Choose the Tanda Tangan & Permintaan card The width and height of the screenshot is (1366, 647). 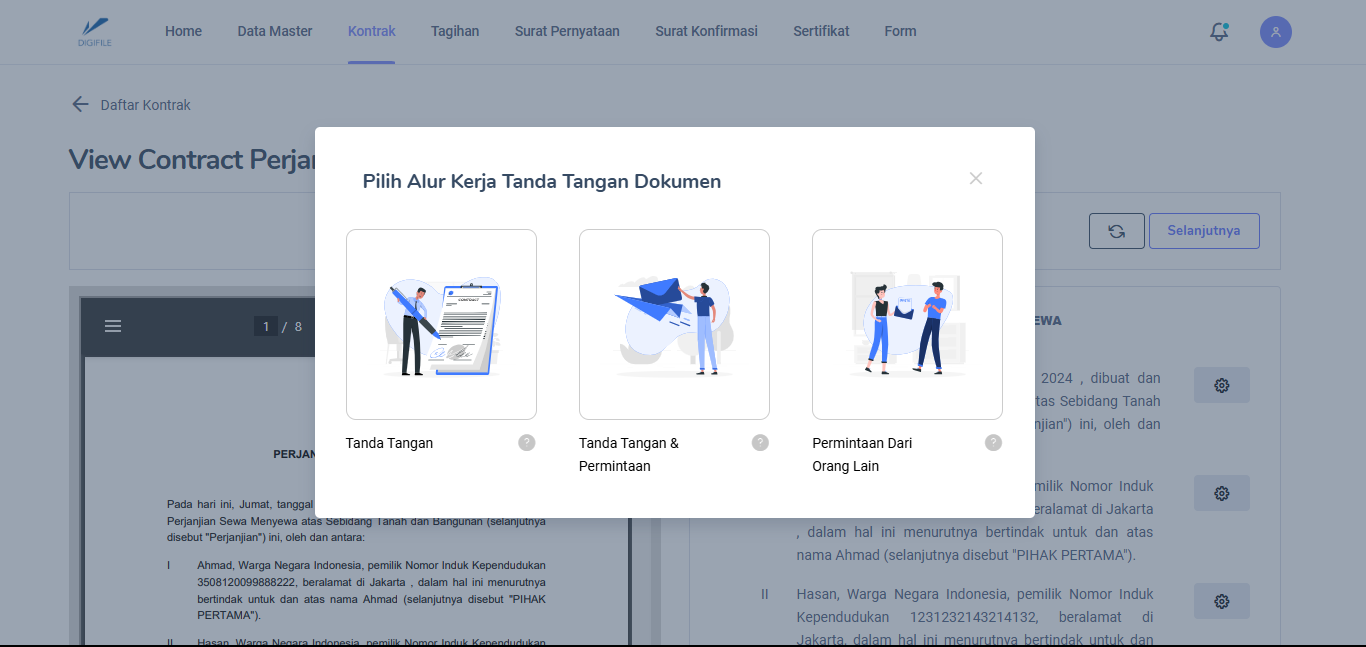[x=674, y=324]
